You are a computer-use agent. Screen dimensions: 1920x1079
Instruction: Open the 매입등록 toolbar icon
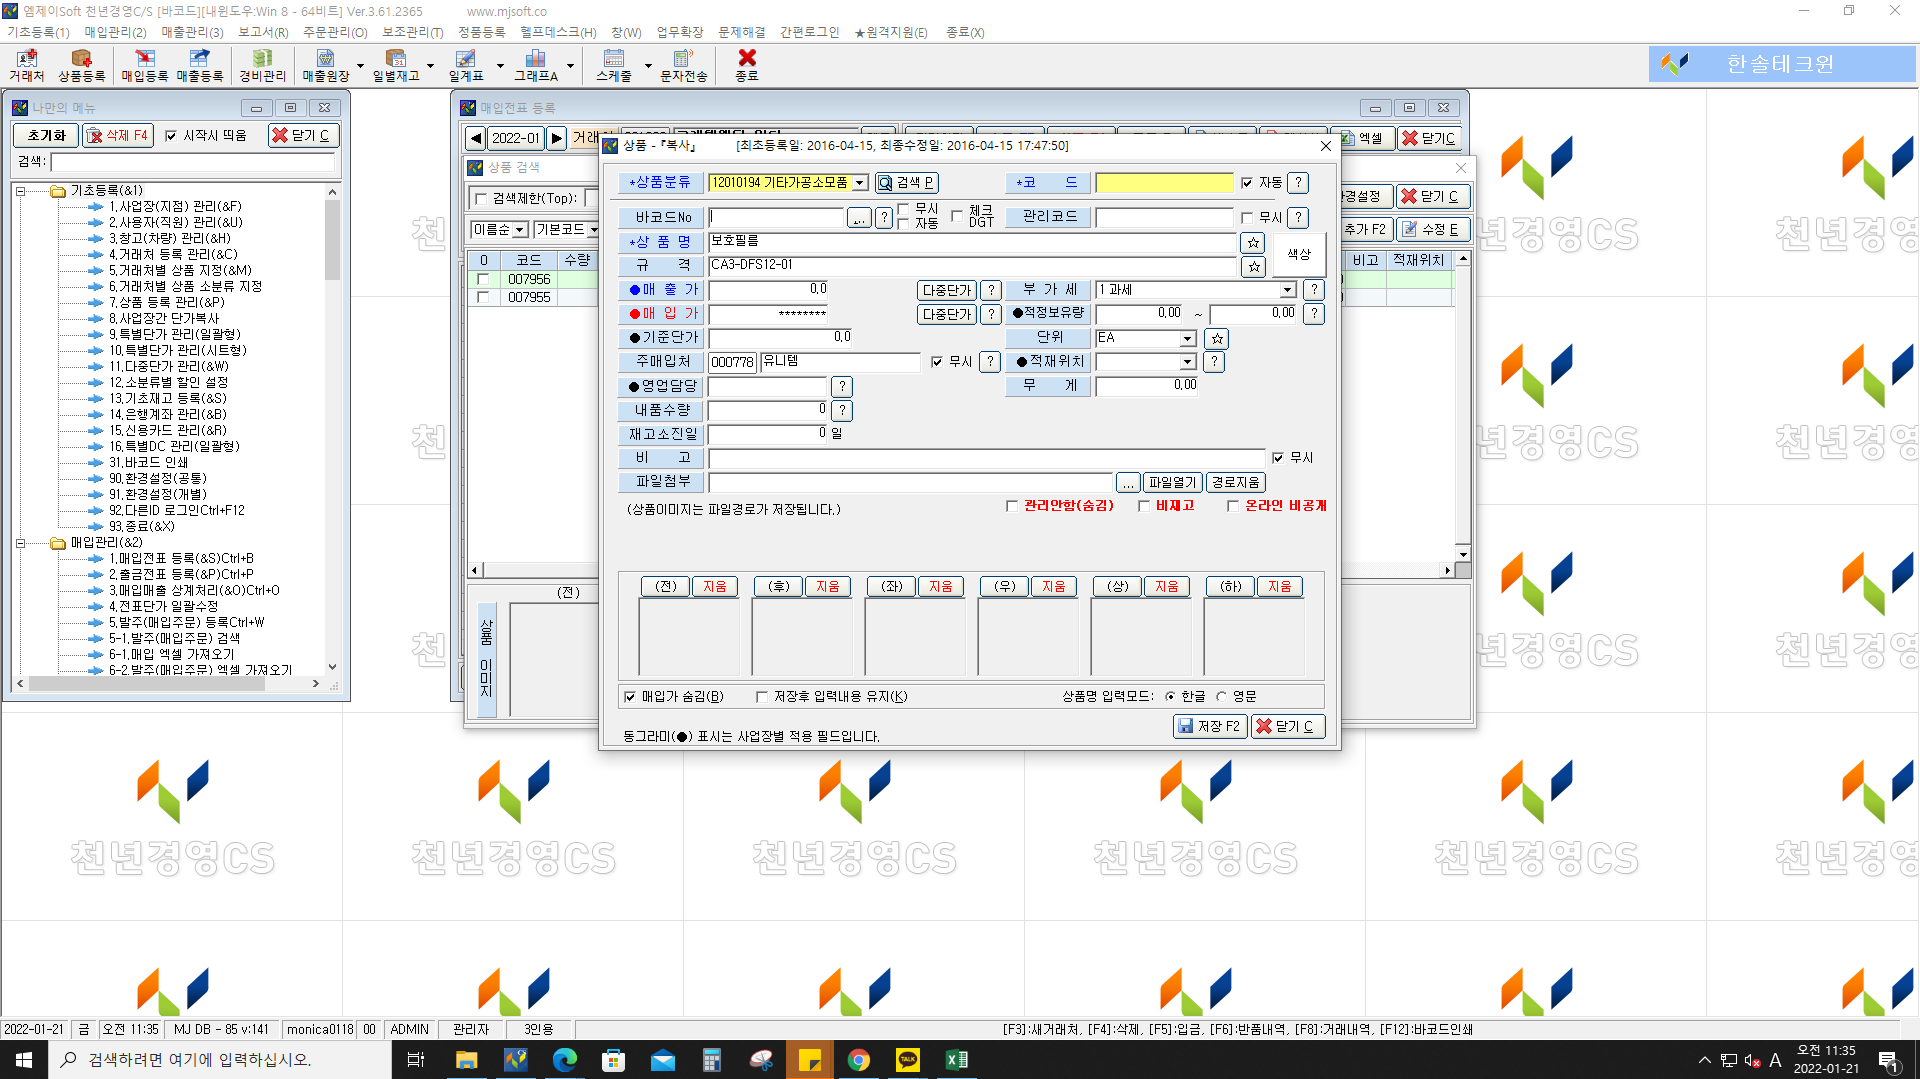coord(145,65)
